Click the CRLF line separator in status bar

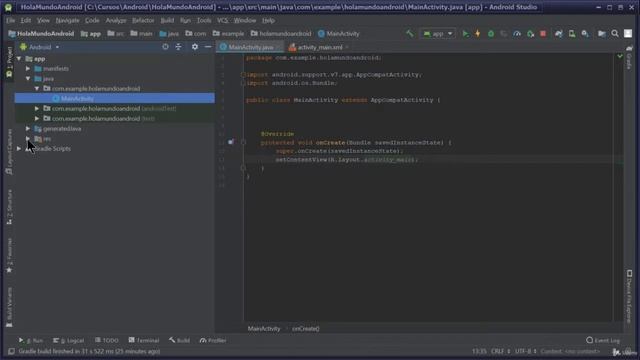500,351
